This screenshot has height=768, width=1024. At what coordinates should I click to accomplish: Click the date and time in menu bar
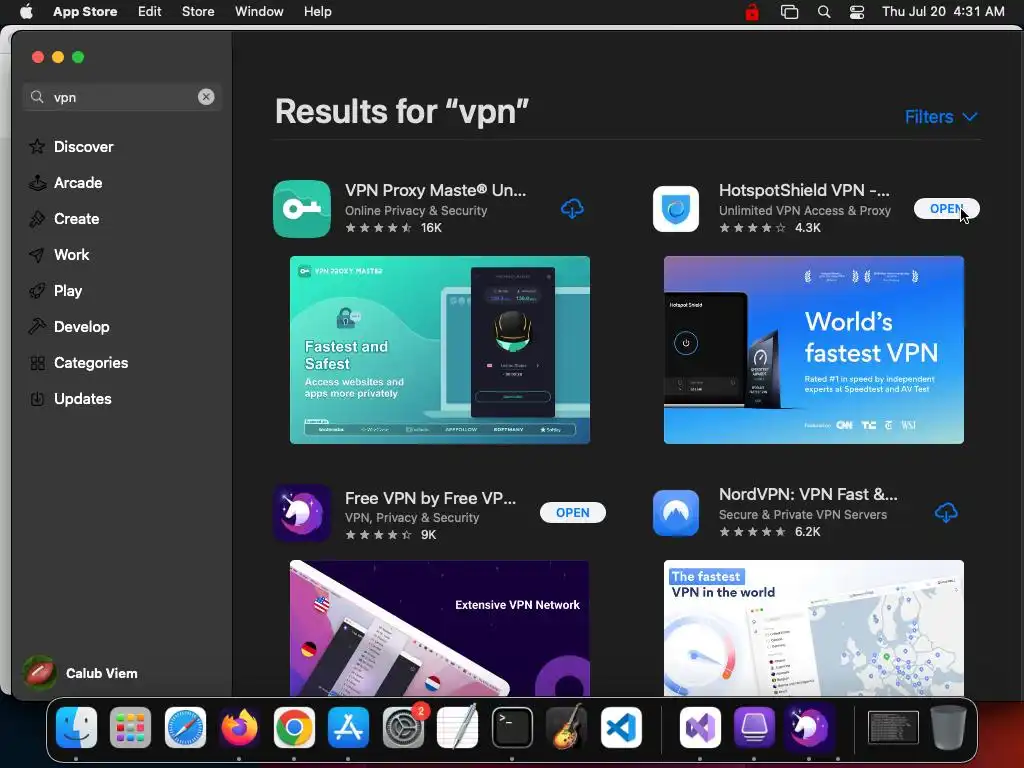click(943, 12)
